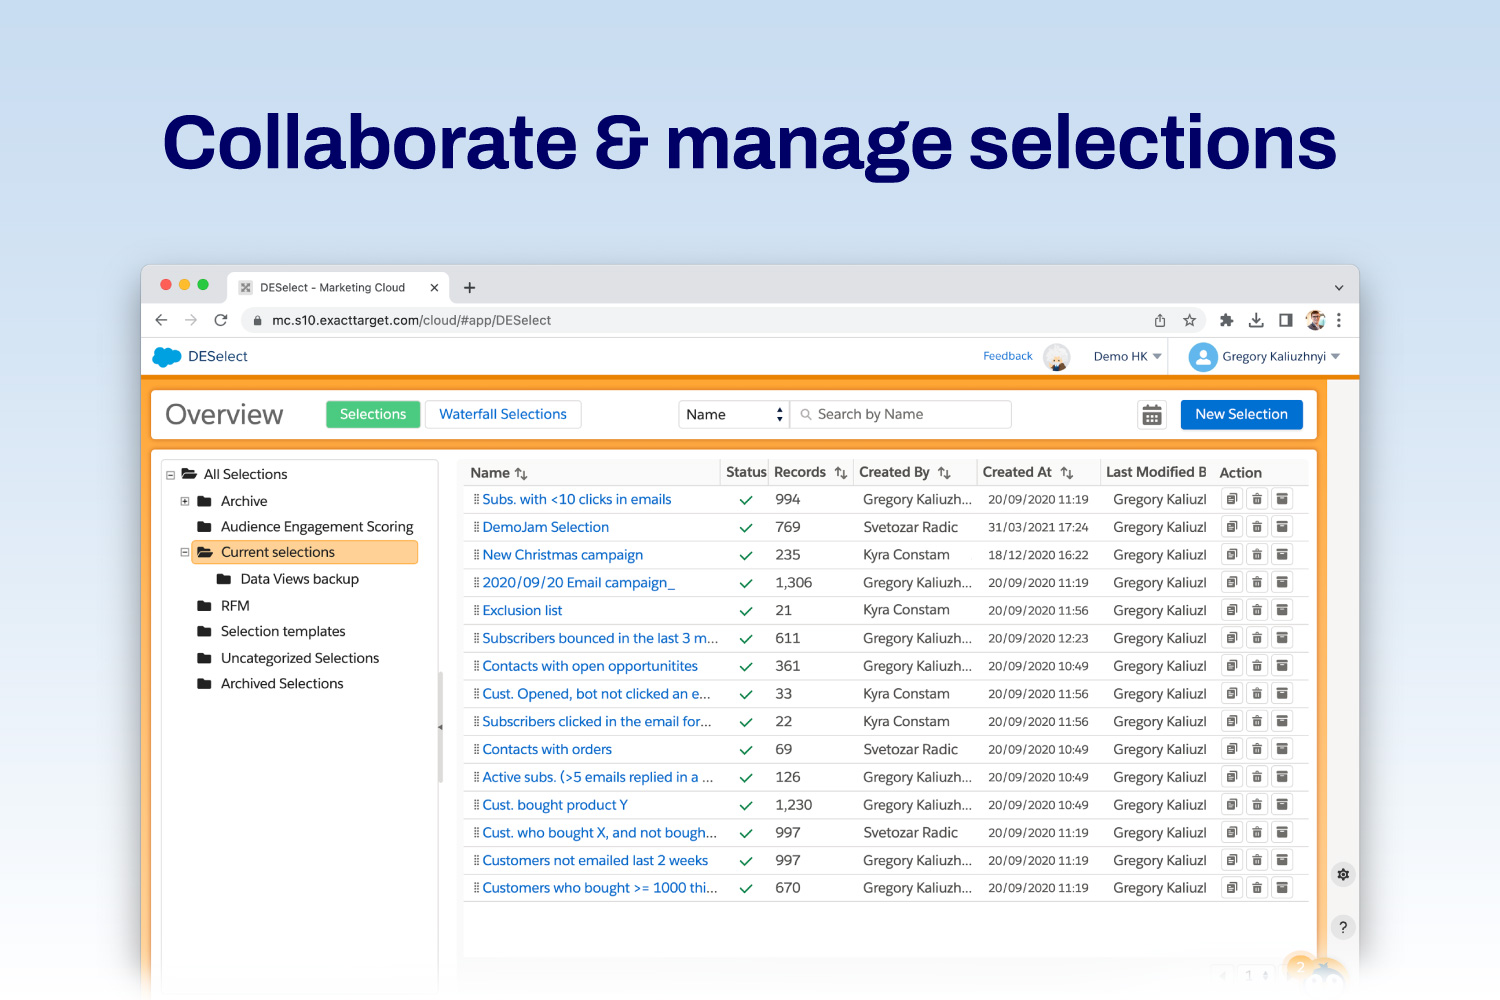The width and height of the screenshot is (1500, 1000).
Task: Open the calendar schedule icon
Action: pyautogui.click(x=1152, y=415)
